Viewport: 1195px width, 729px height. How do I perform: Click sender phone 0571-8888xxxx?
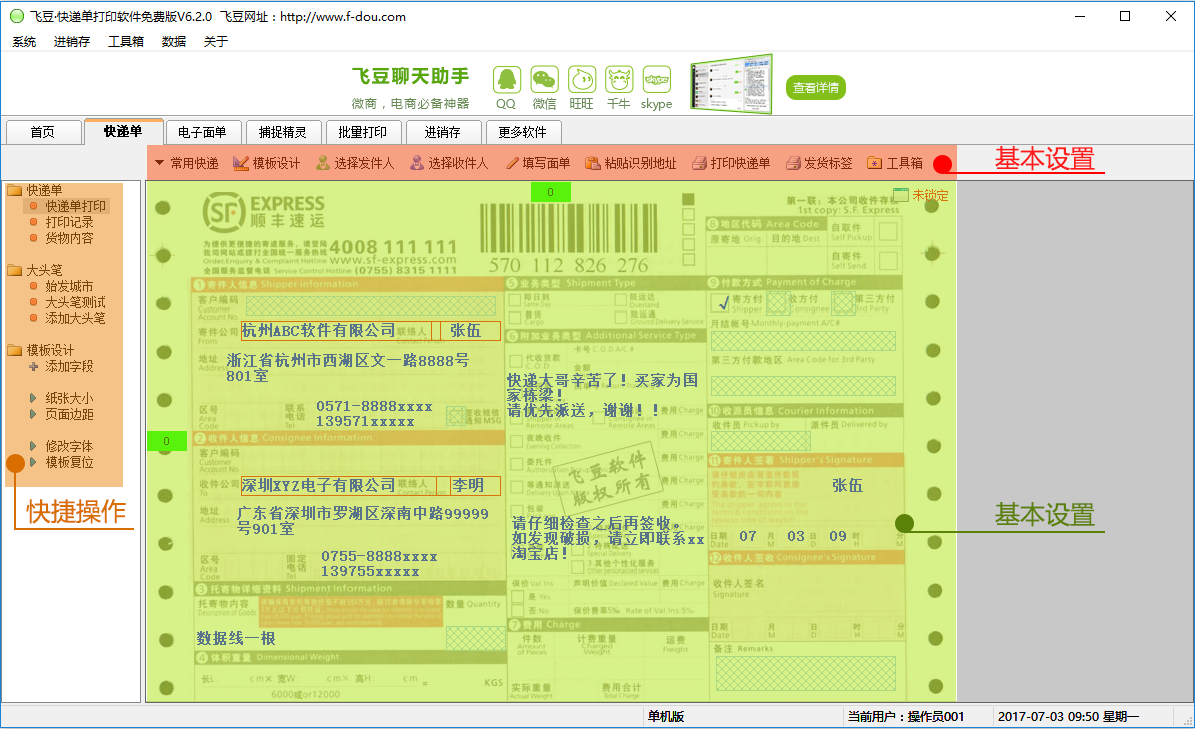click(x=374, y=406)
